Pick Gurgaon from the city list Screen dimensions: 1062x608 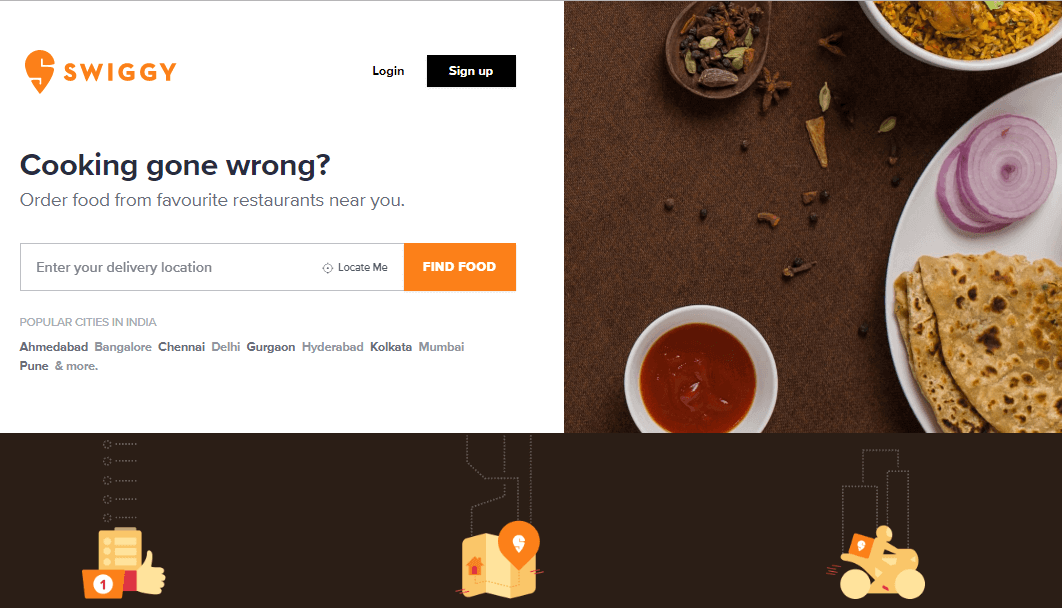pos(271,347)
